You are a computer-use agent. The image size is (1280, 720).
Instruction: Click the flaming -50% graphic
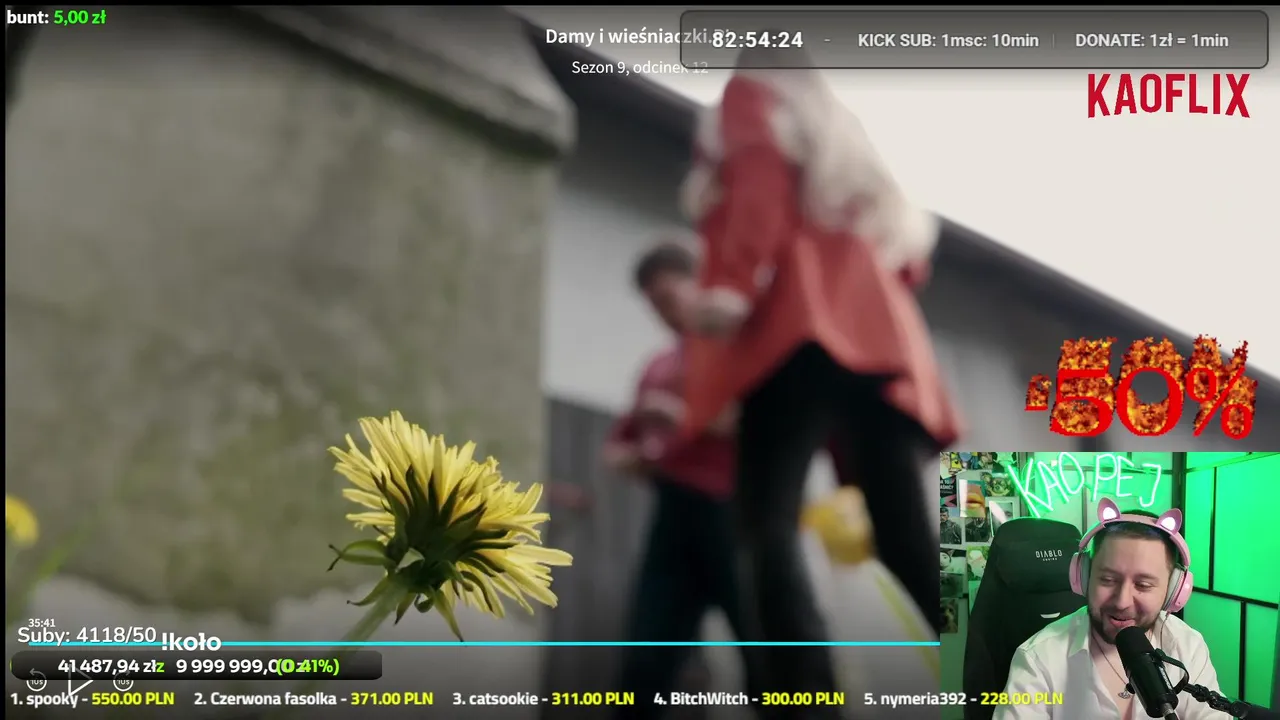pyautogui.click(x=1141, y=389)
